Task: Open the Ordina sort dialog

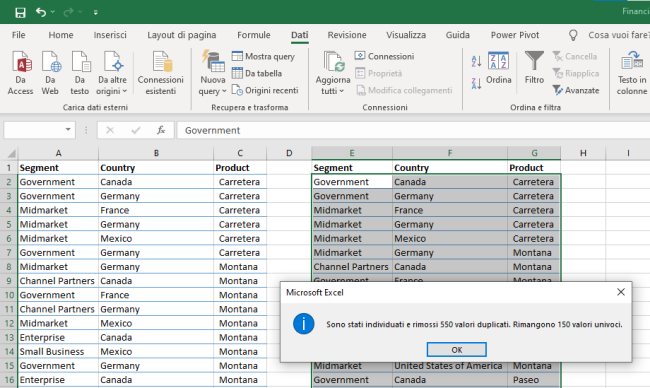Action: (498, 68)
